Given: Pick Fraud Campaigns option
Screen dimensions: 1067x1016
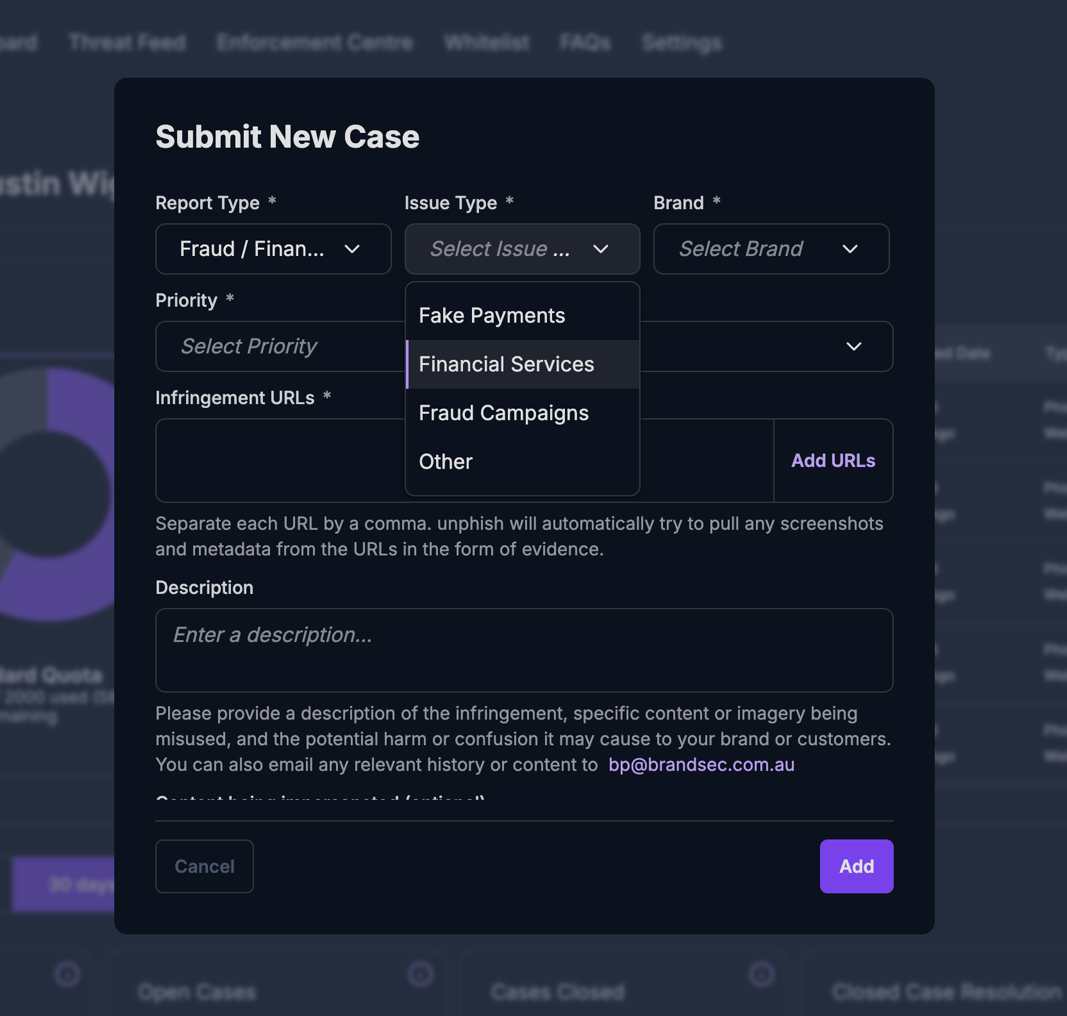Looking at the screenshot, I should click(503, 413).
